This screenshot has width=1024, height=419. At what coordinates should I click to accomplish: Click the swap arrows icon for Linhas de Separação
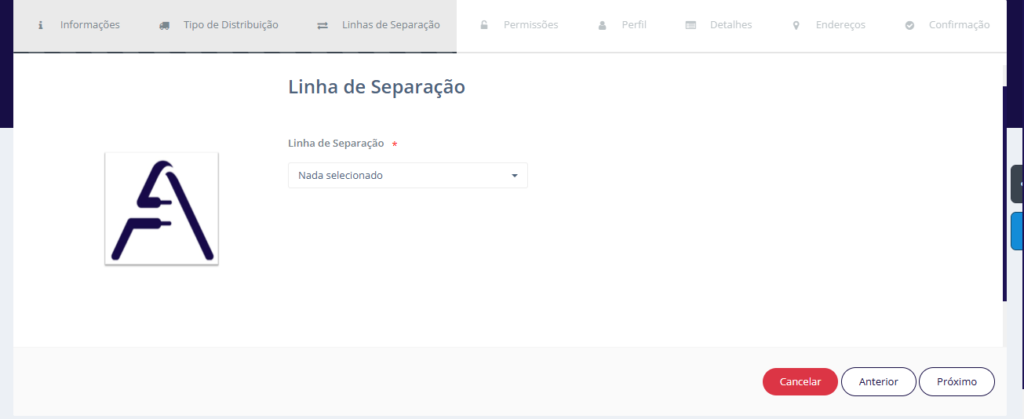tap(322, 25)
